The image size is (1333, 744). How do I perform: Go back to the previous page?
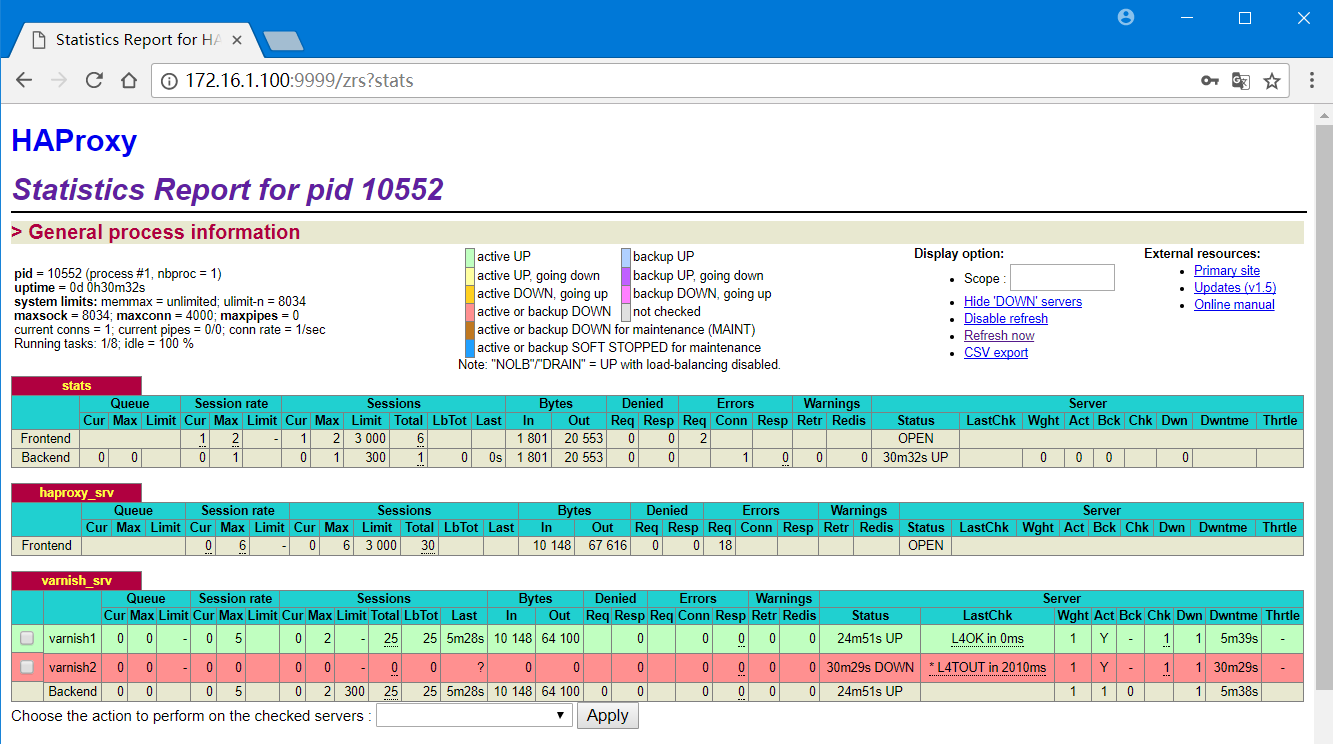[24, 81]
